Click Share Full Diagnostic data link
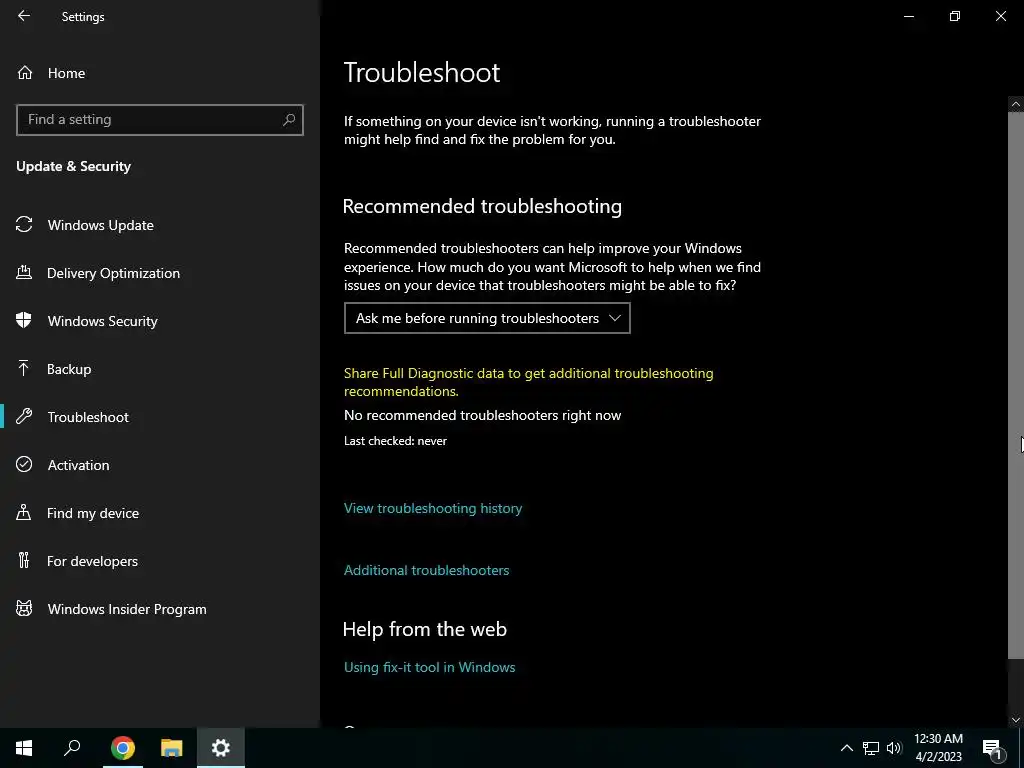The width and height of the screenshot is (1024, 768). 528,382
